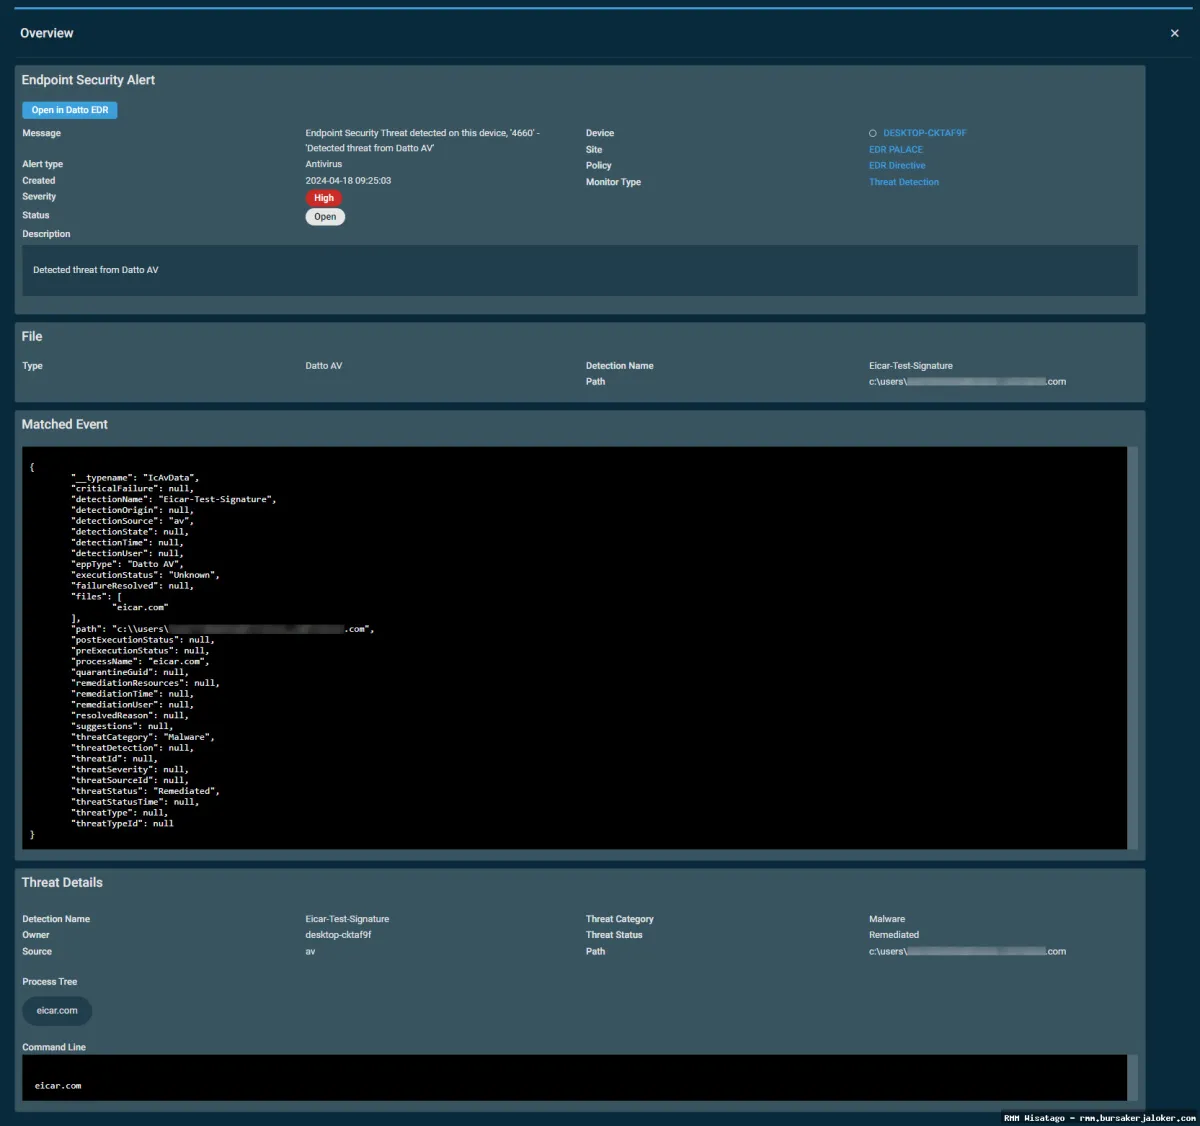This screenshot has height=1126, width=1200.
Task: Click the Command Line box scrollbar
Action: 1132,1078
